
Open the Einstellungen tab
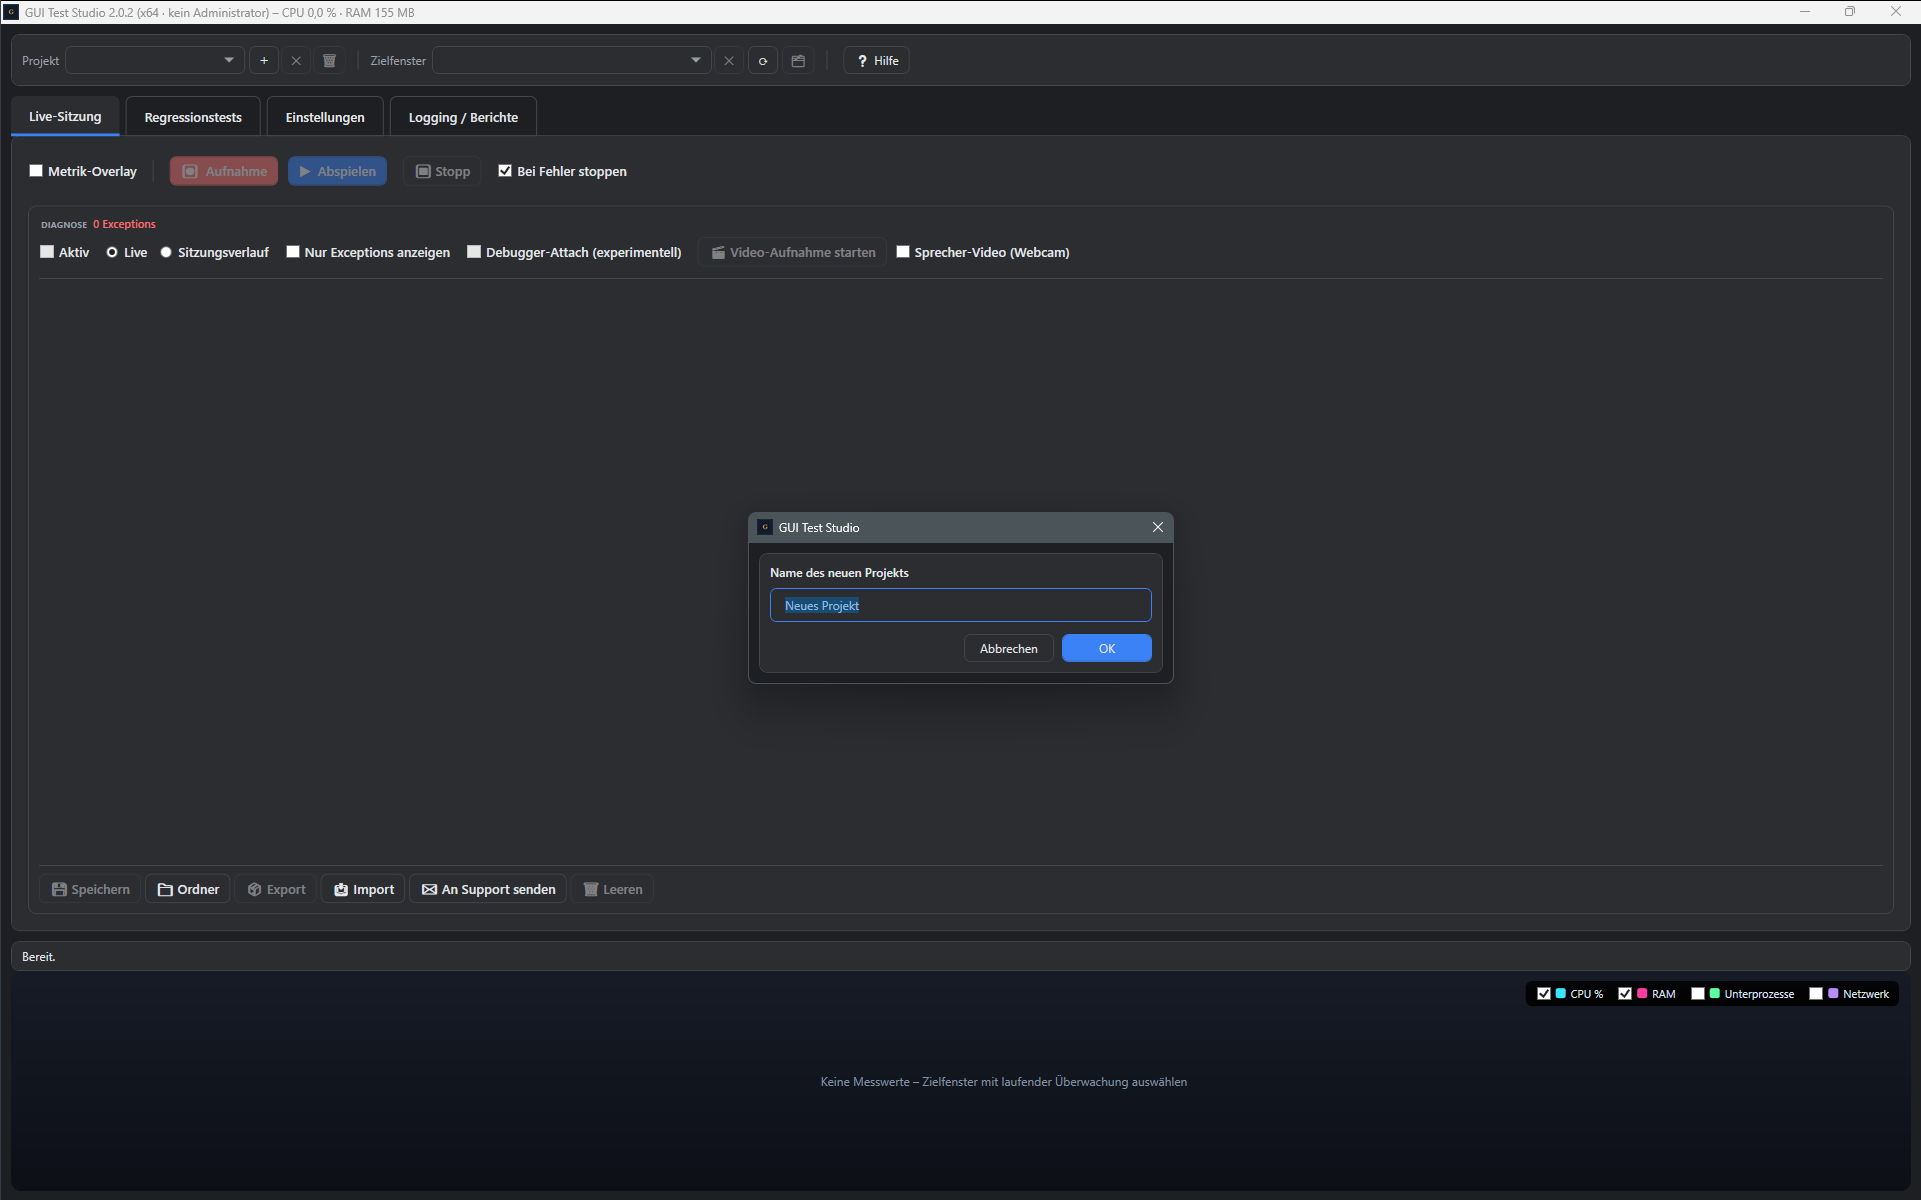(x=325, y=117)
